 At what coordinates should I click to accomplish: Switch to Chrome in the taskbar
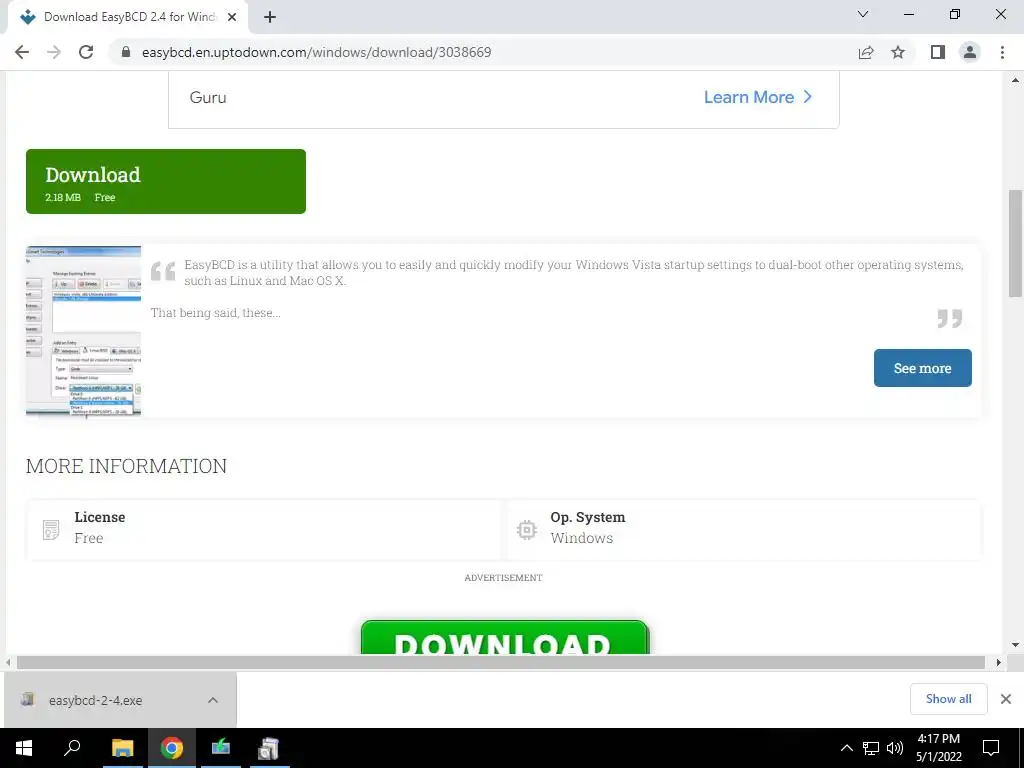point(172,748)
